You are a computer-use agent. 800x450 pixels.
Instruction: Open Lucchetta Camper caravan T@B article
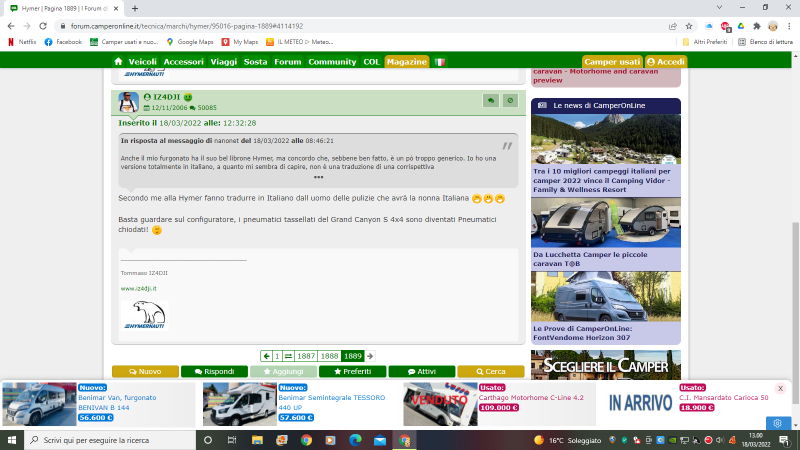pos(590,259)
